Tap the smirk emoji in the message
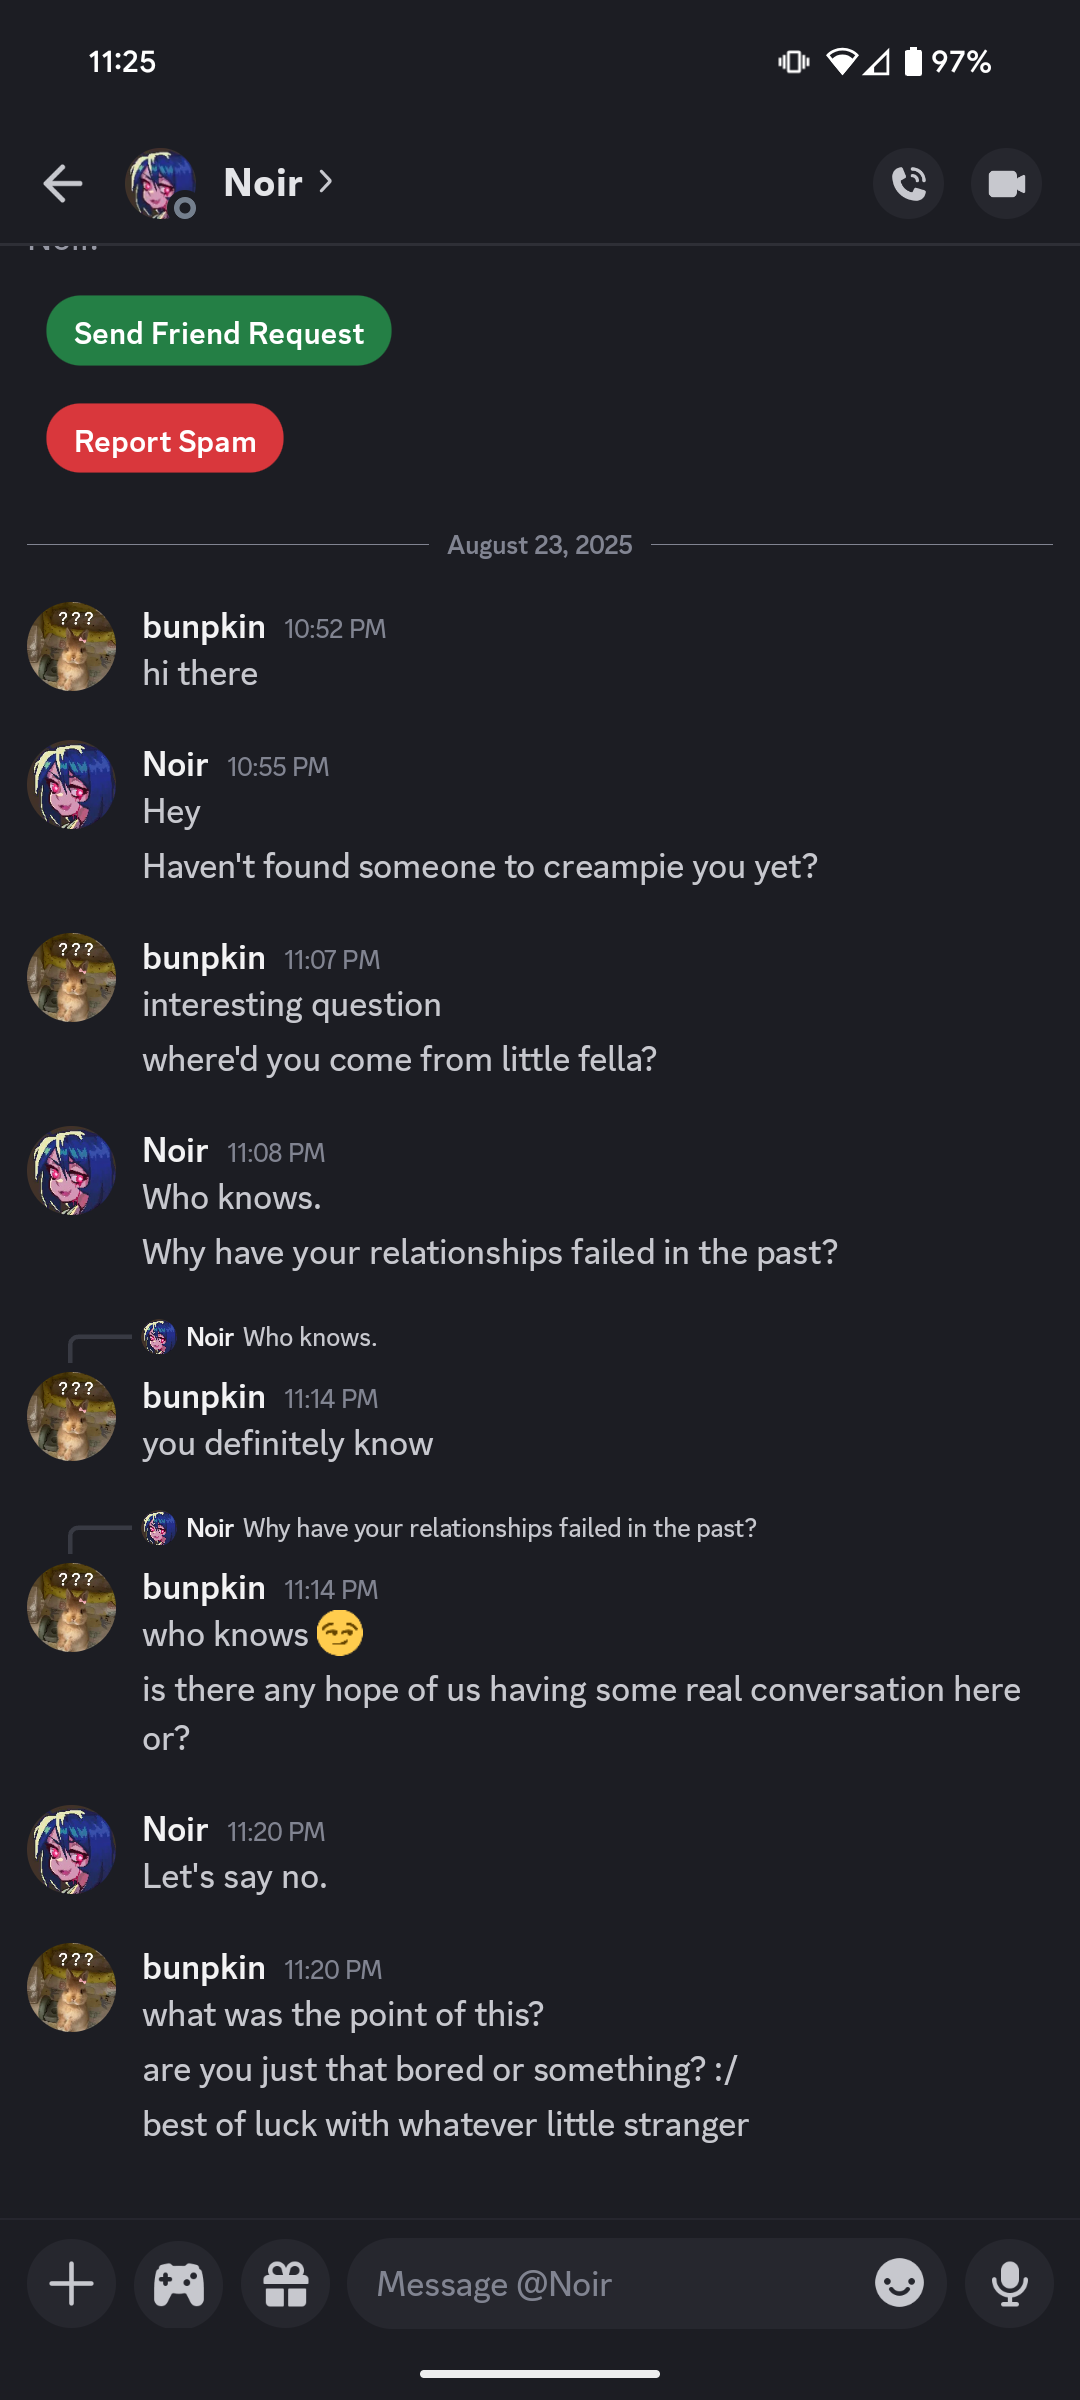Image resolution: width=1080 pixels, height=2400 pixels. pos(340,1634)
